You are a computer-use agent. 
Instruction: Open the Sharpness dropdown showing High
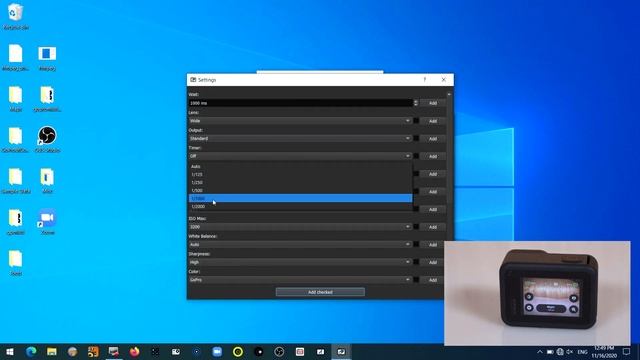[x=300, y=262]
